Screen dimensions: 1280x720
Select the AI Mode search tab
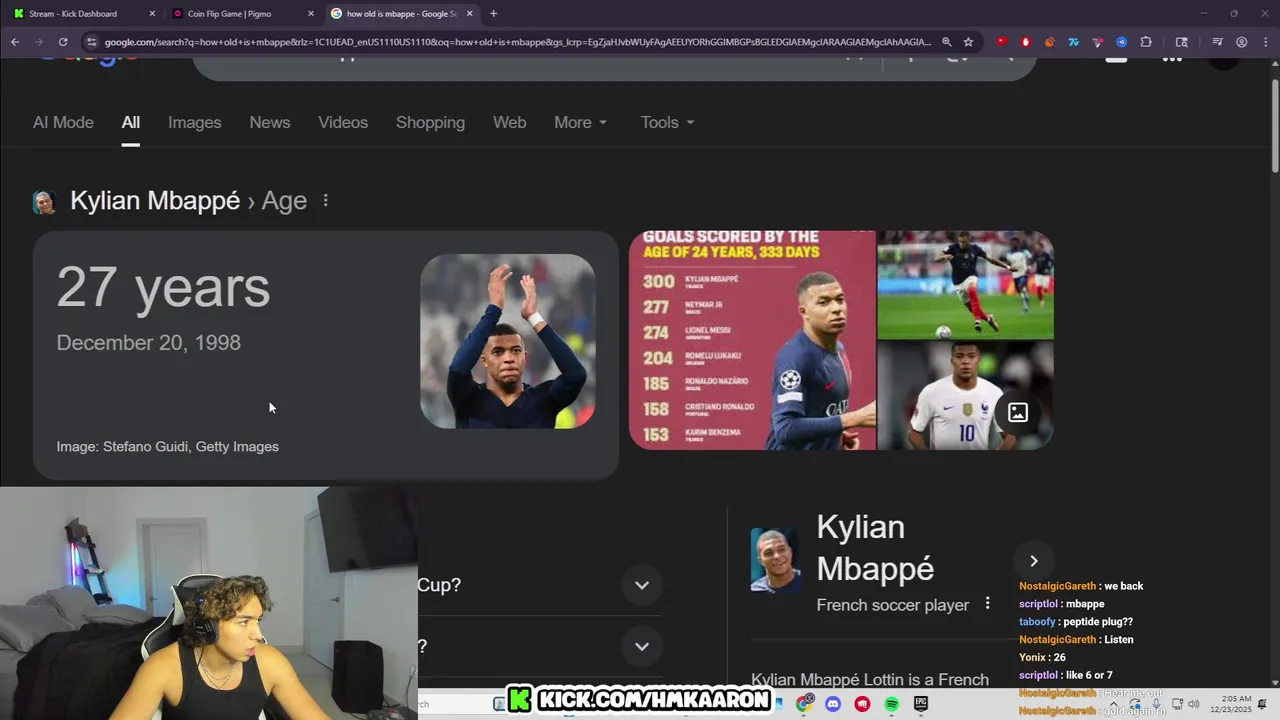[x=63, y=122]
